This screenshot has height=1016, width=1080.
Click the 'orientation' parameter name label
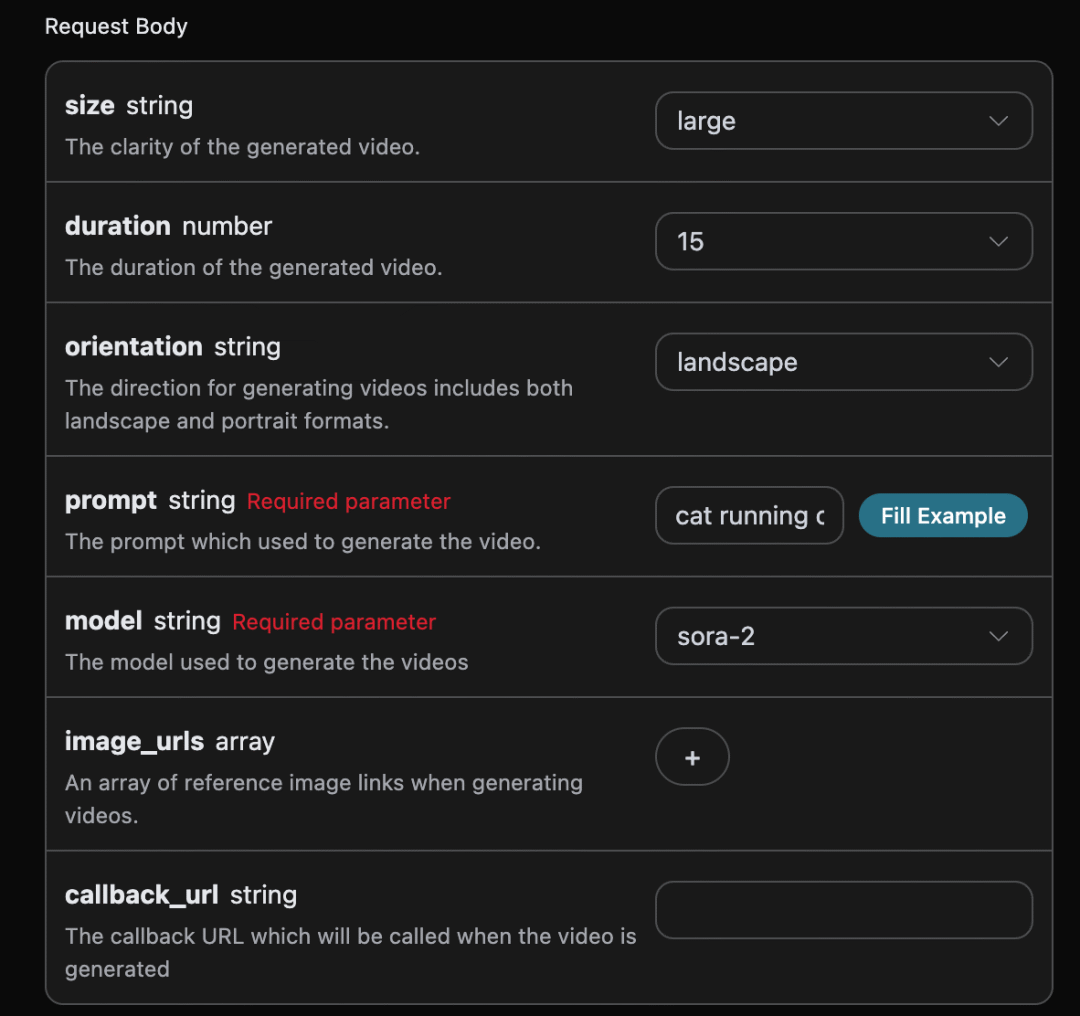134,347
